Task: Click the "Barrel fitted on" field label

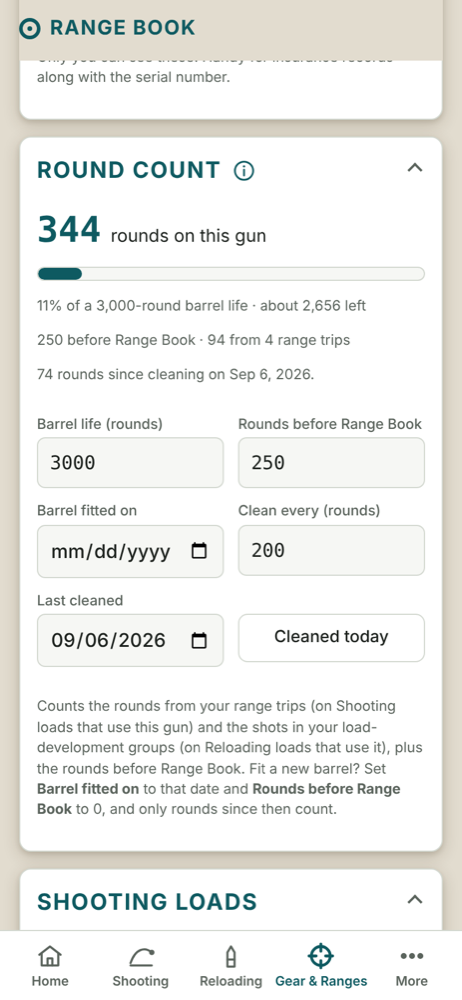Action: 87,511
